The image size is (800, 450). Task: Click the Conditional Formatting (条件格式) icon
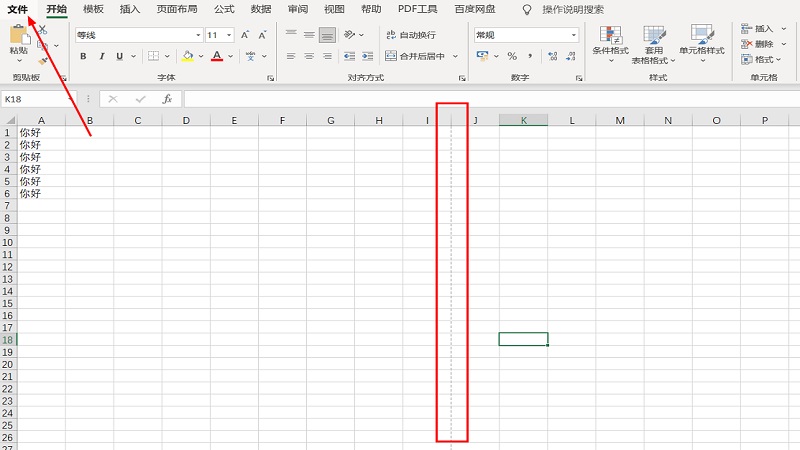click(610, 36)
